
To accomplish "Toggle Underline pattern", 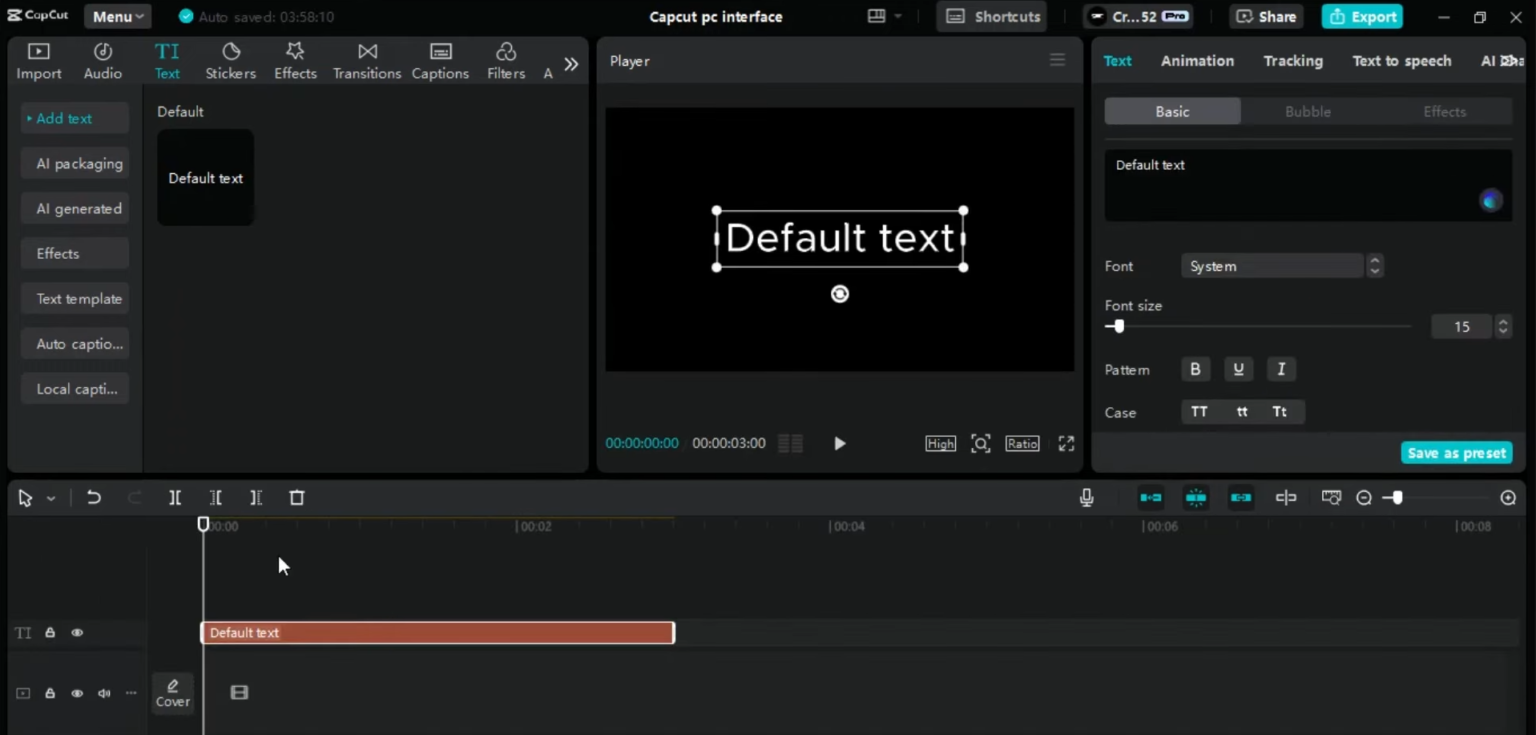I will point(1238,369).
